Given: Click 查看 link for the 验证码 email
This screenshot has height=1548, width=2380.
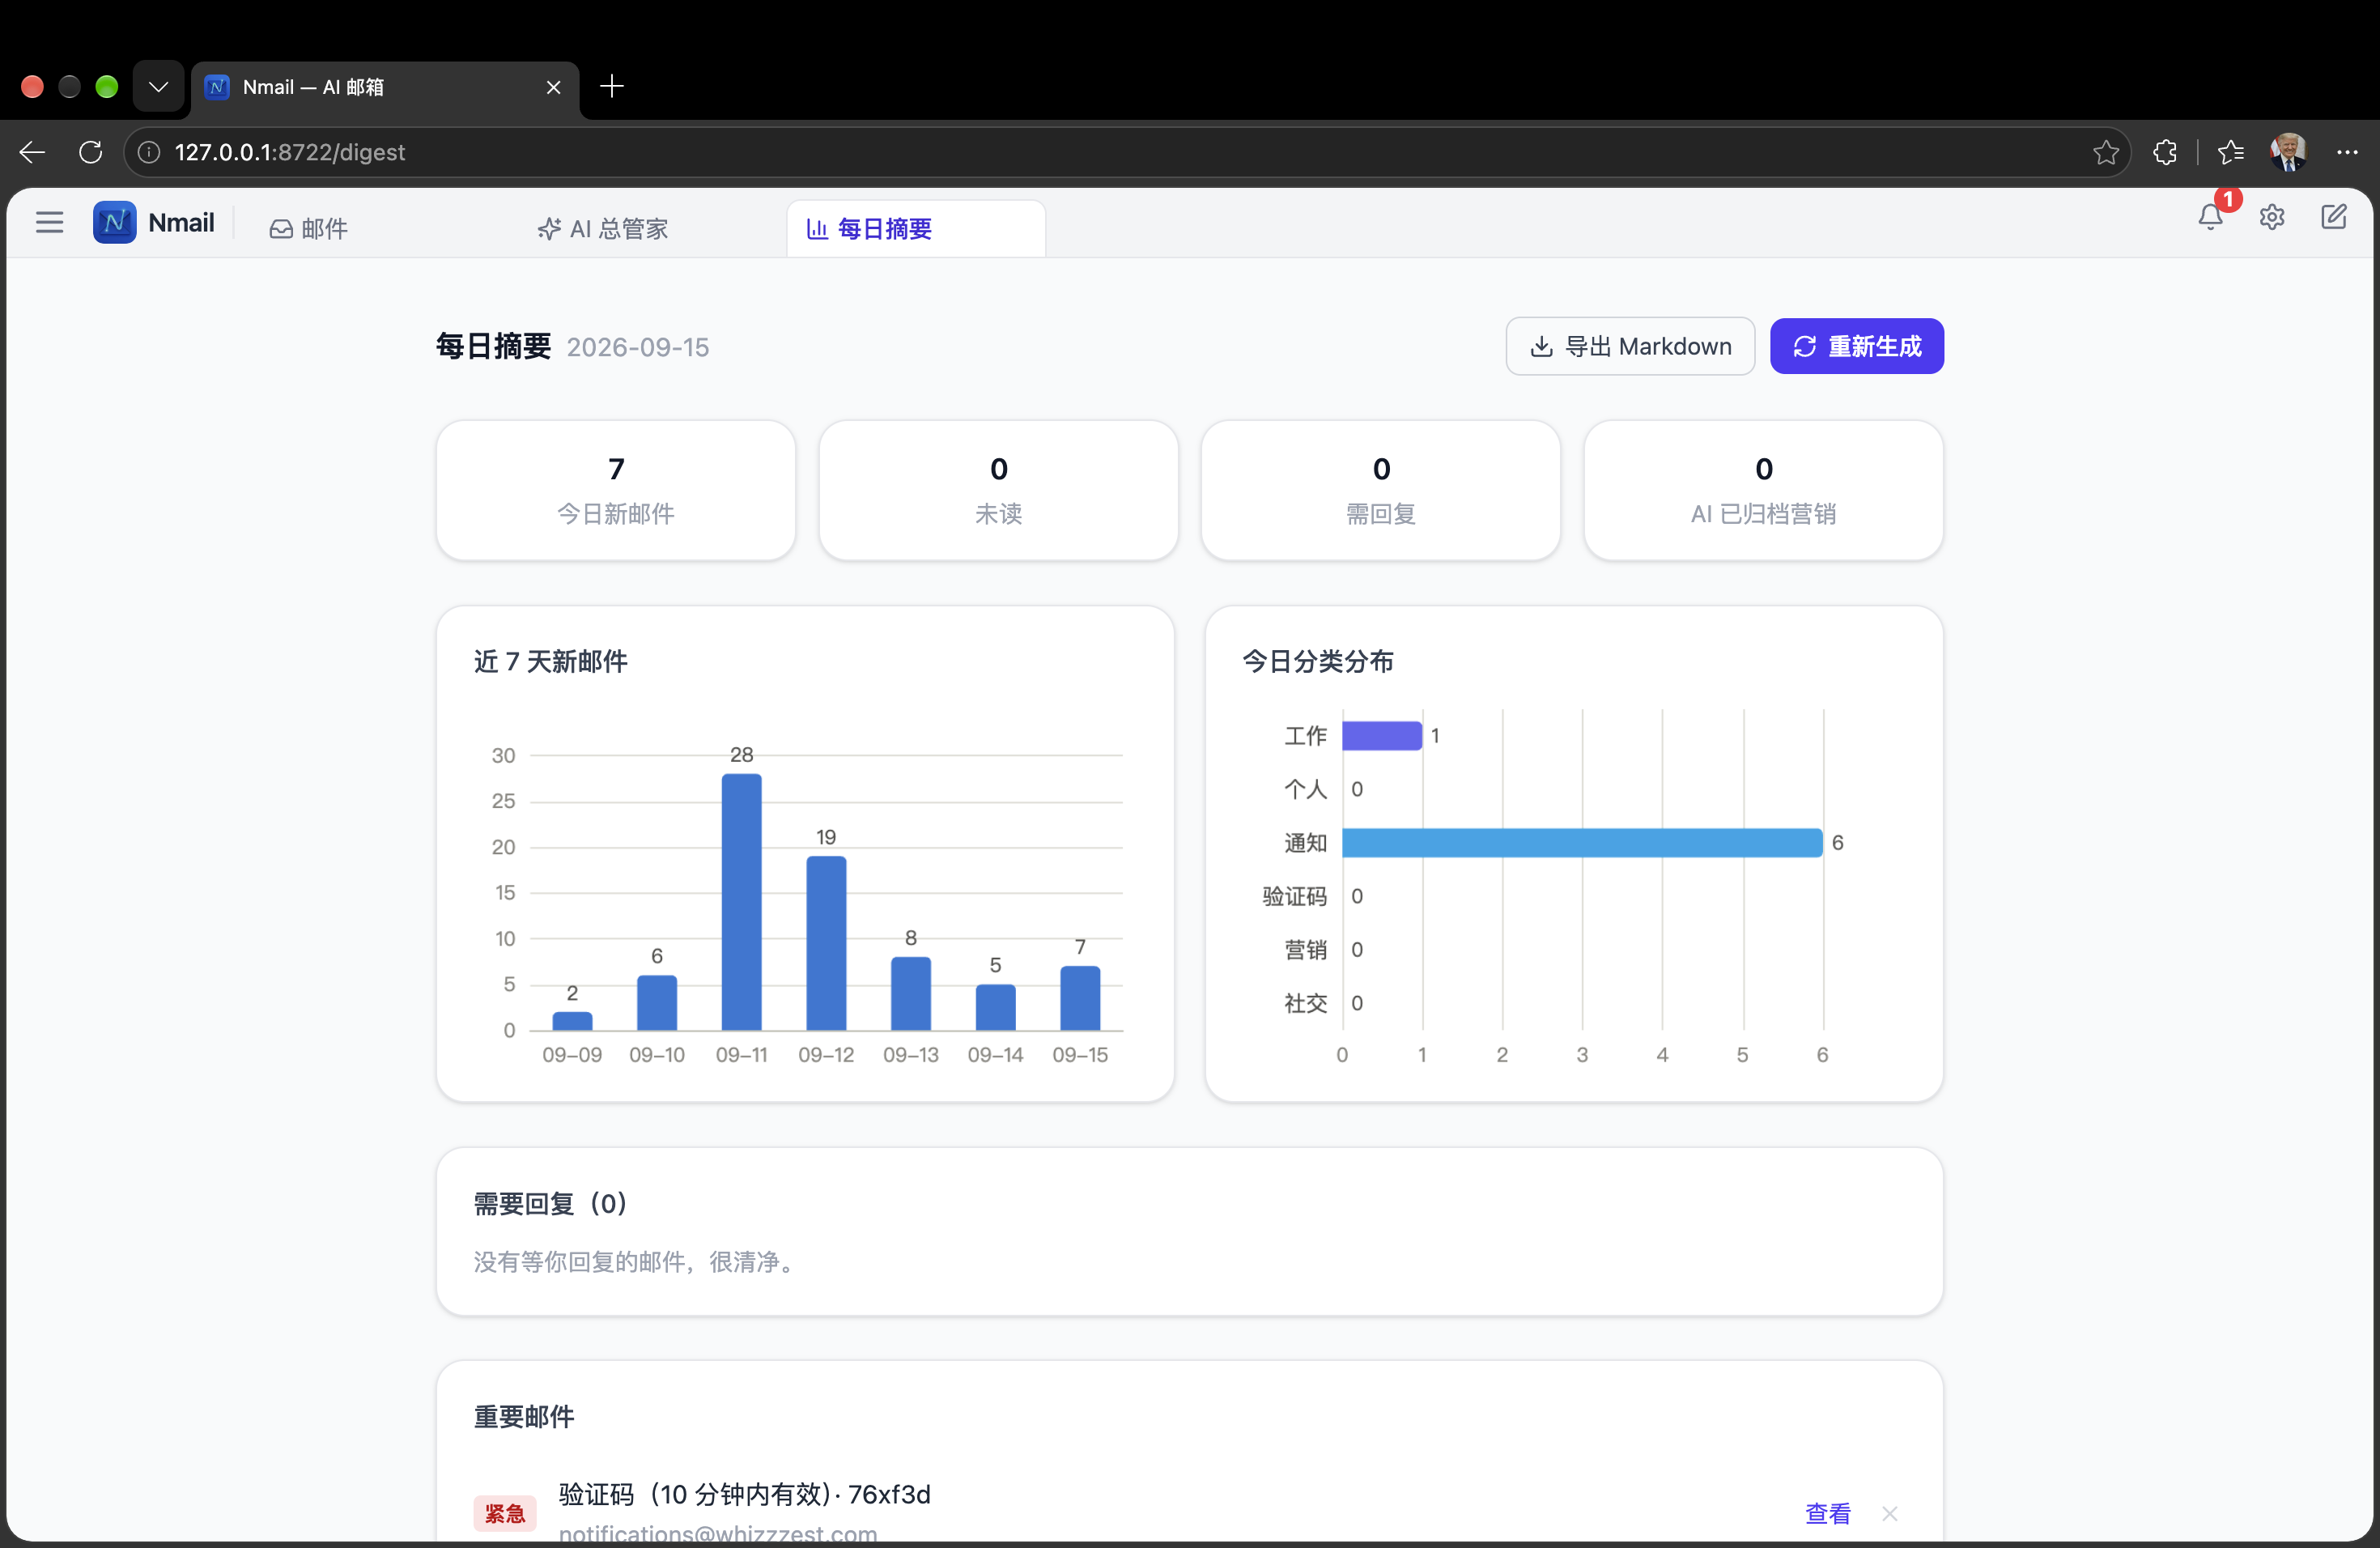Looking at the screenshot, I should point(1827,1513).
